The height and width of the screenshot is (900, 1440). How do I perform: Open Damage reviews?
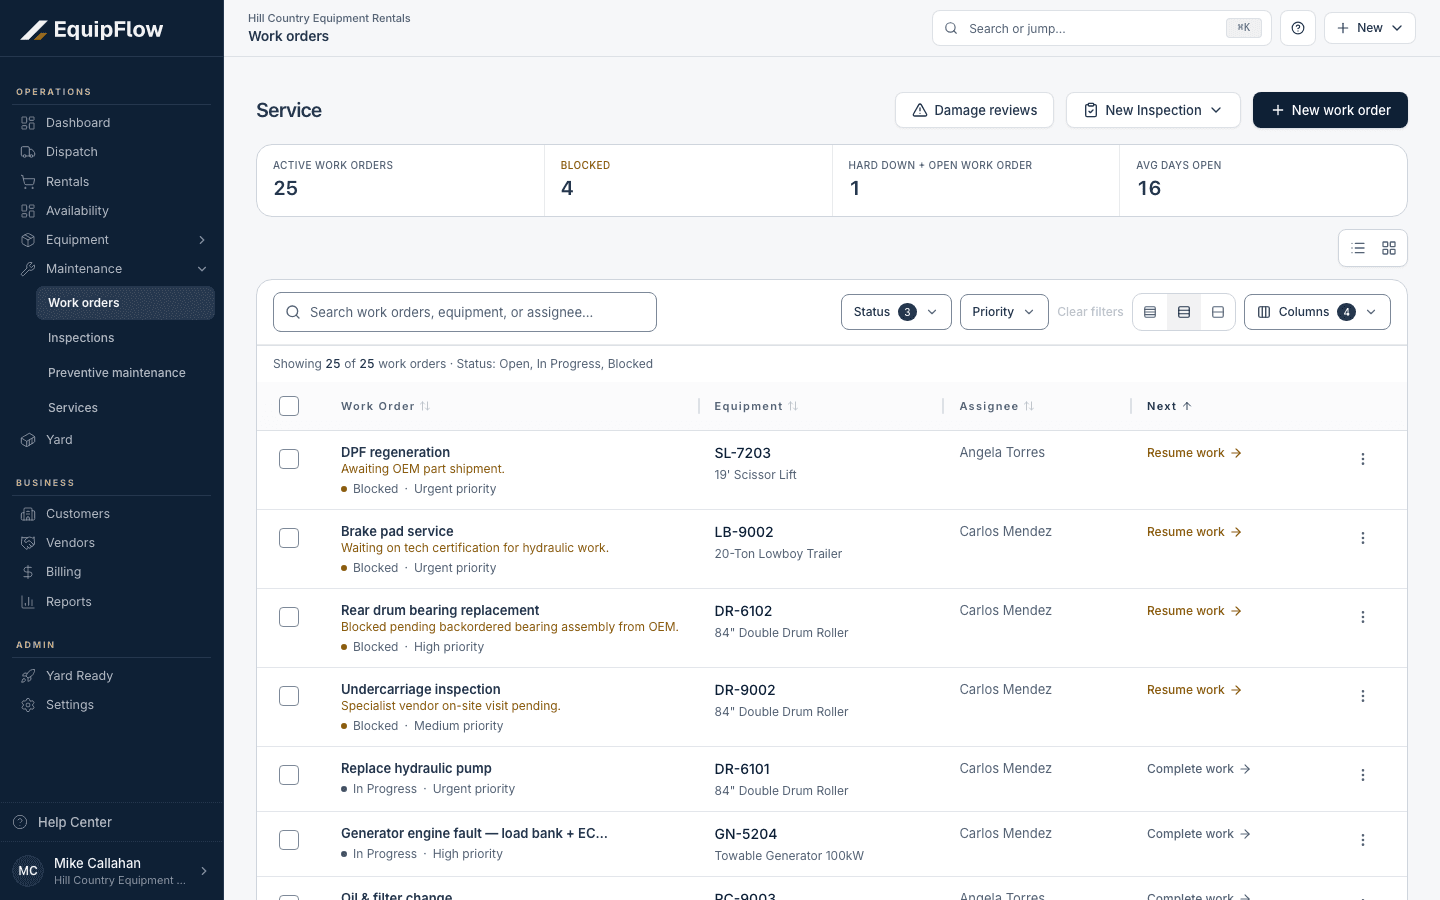click(x=974, y=110)
